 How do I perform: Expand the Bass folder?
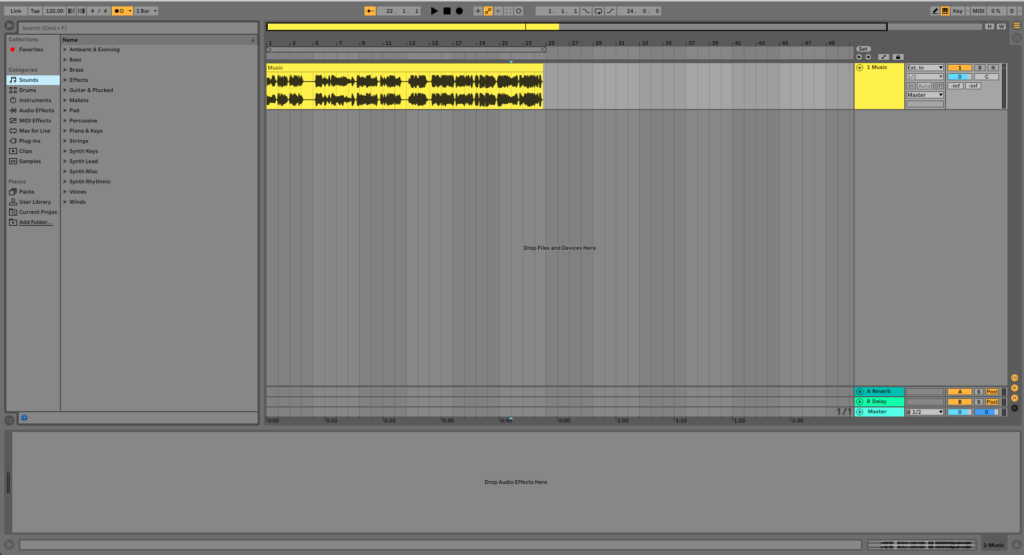click(65, 59)
